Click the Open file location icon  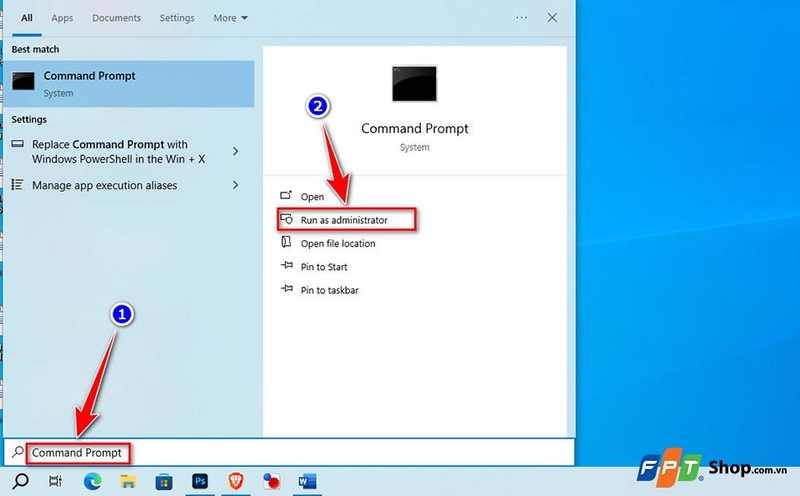[x=286, y=242]
